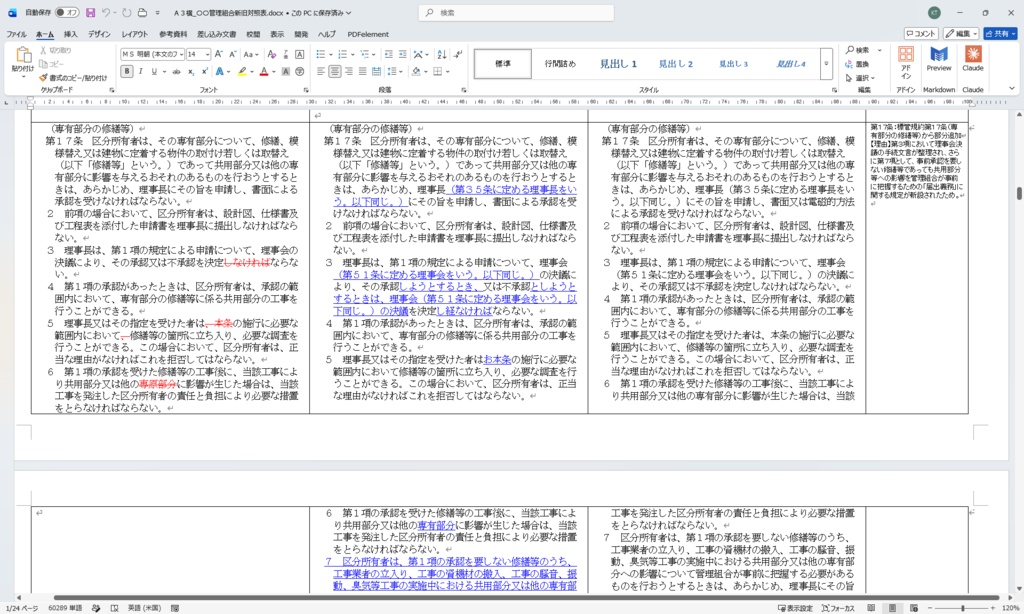Image resolution: width=1024 pixels, height=614 pixels.
Task: Justify text alignment
Action: pyautogui.click(x=362, y=72)
